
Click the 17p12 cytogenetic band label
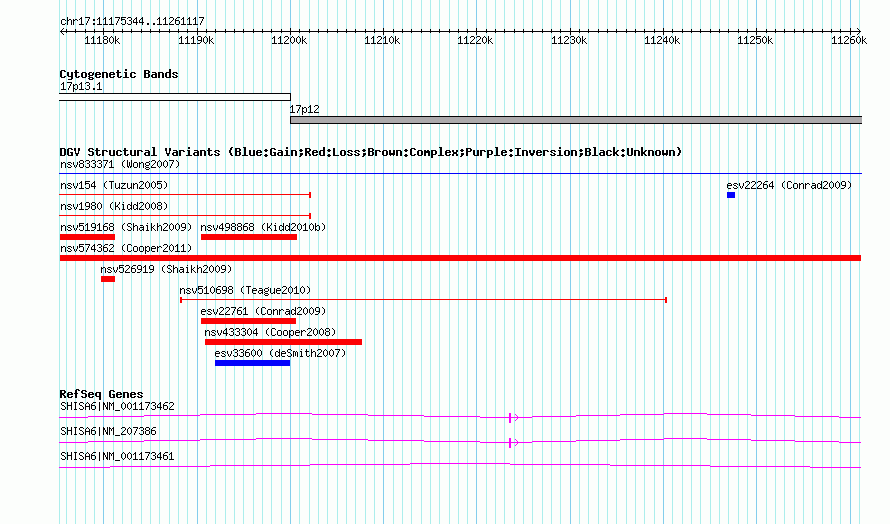pos(305,109)
